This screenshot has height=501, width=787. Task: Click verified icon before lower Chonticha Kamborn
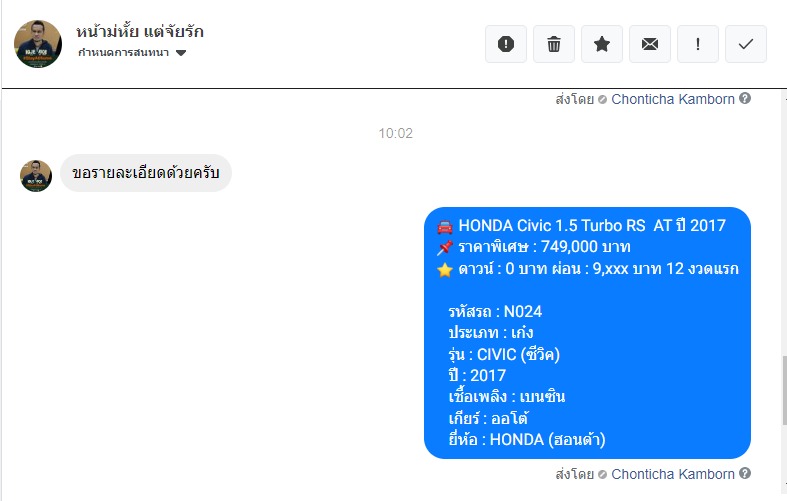coord(602,474)
